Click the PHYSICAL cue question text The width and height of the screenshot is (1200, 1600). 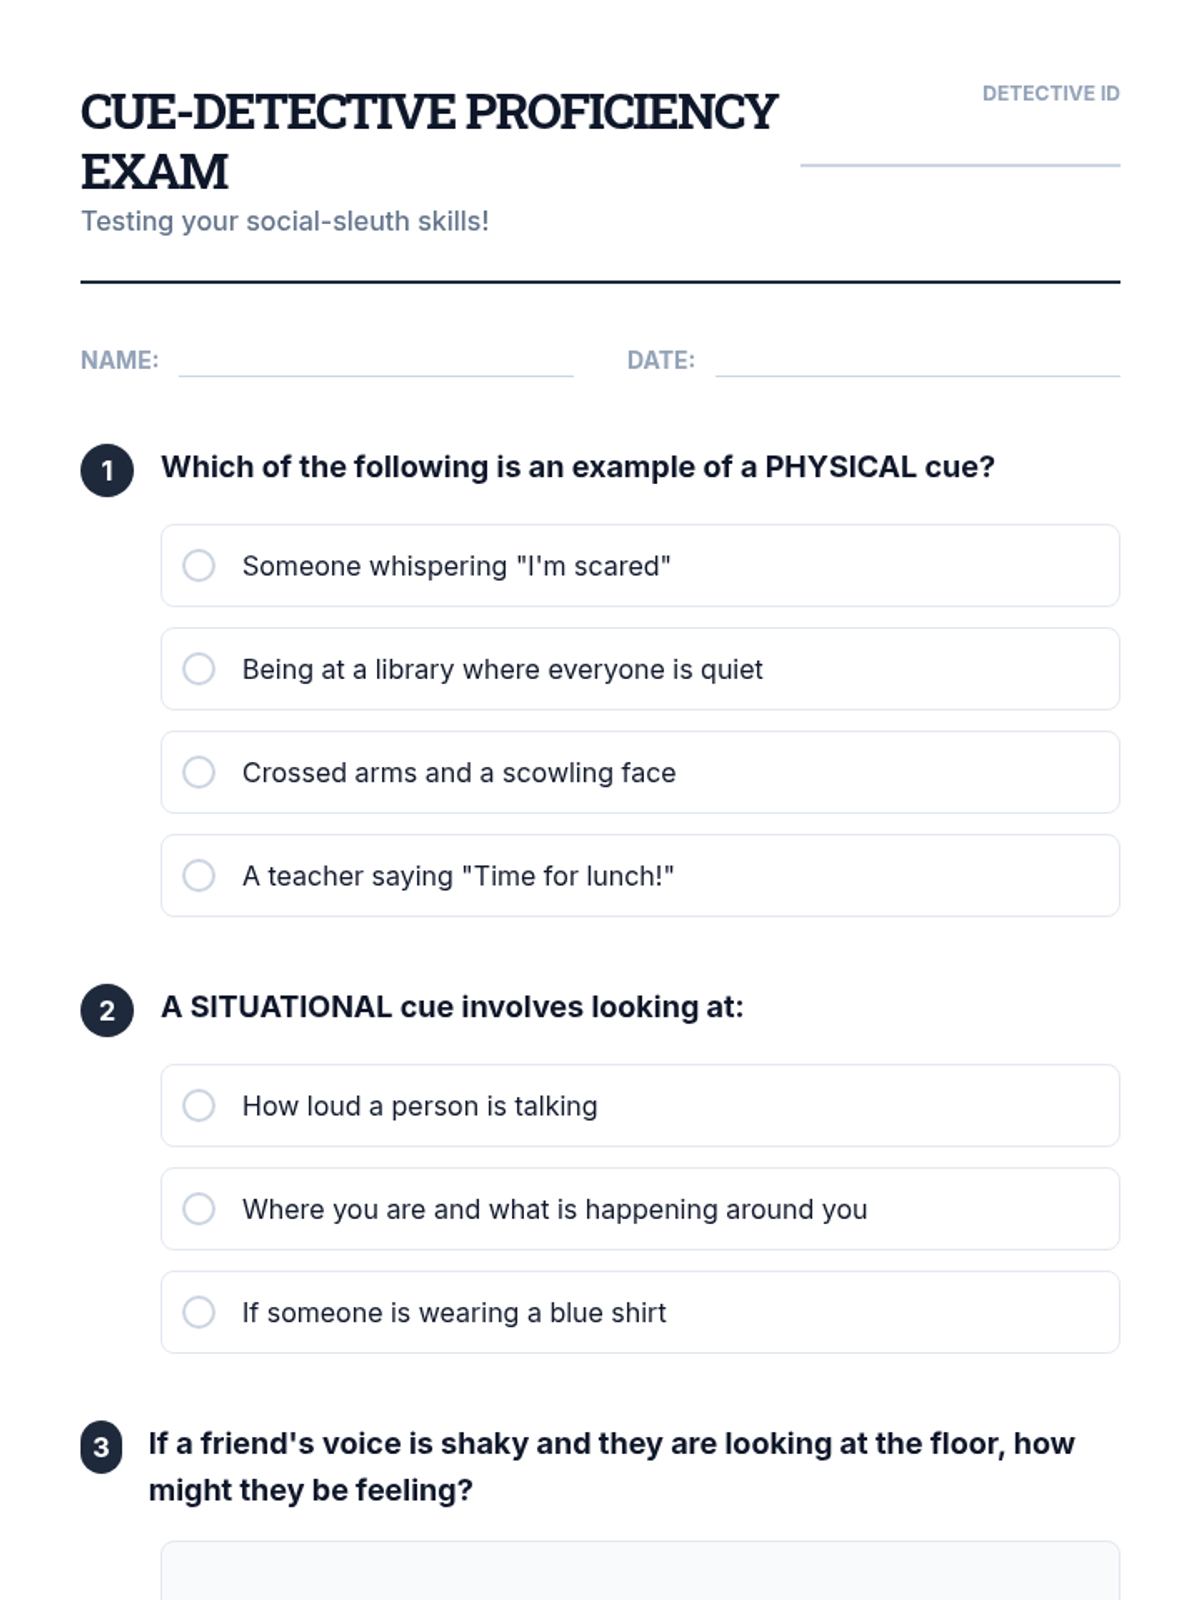[x=578, y=467]
